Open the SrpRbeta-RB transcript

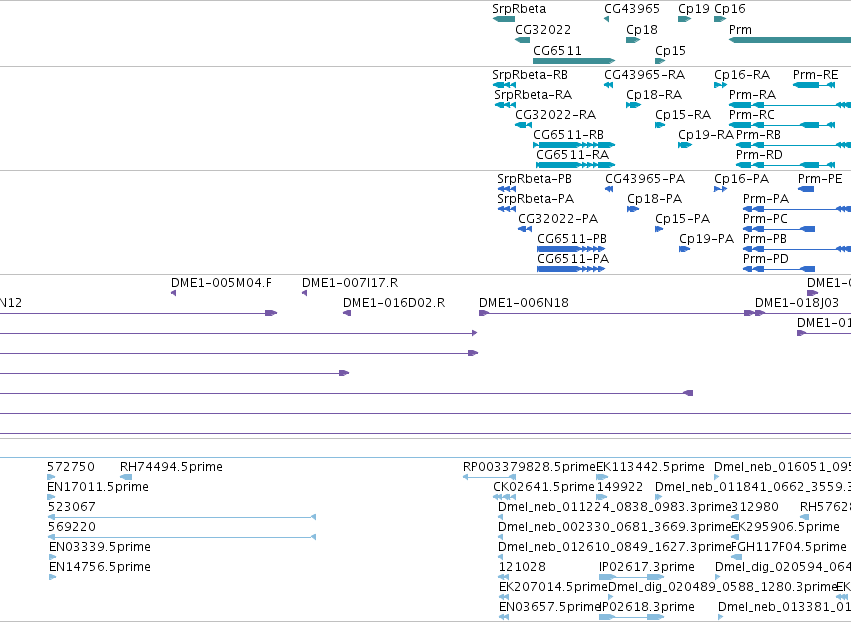(x=504, y=85)
